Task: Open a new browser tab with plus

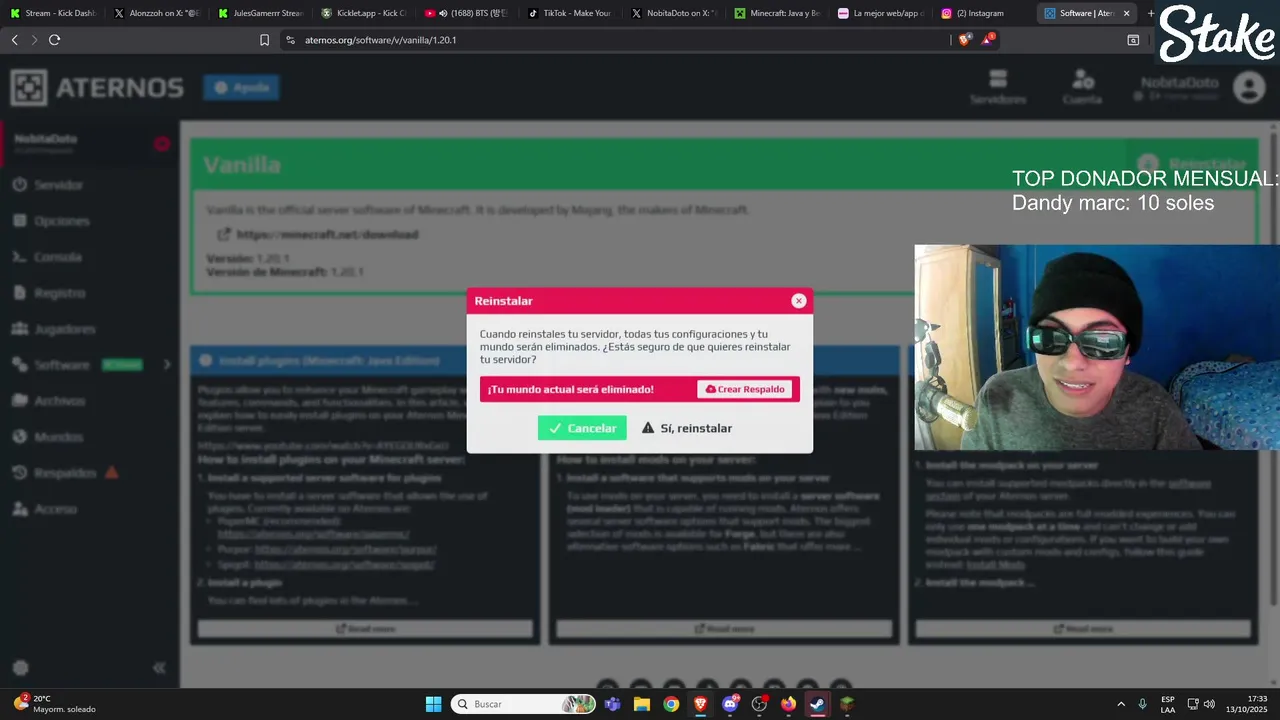Action: coord(1150,13)
